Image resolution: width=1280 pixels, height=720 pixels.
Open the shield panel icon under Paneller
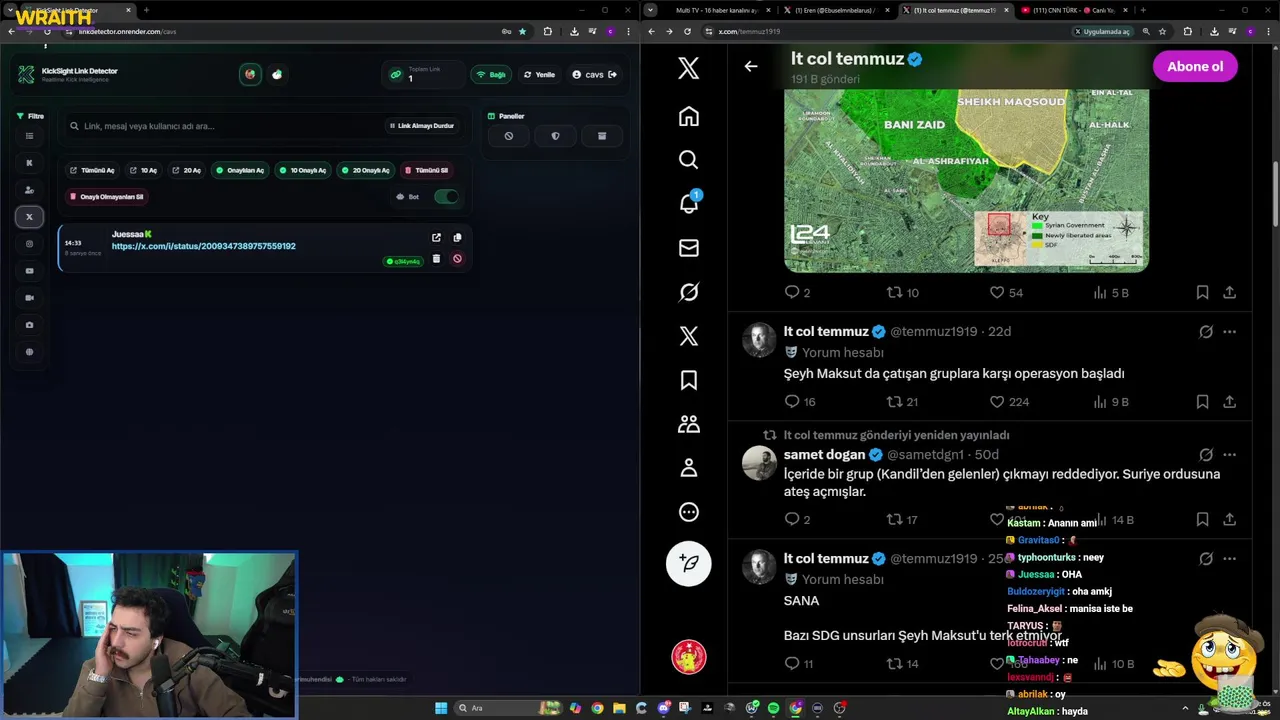[555, 136]
